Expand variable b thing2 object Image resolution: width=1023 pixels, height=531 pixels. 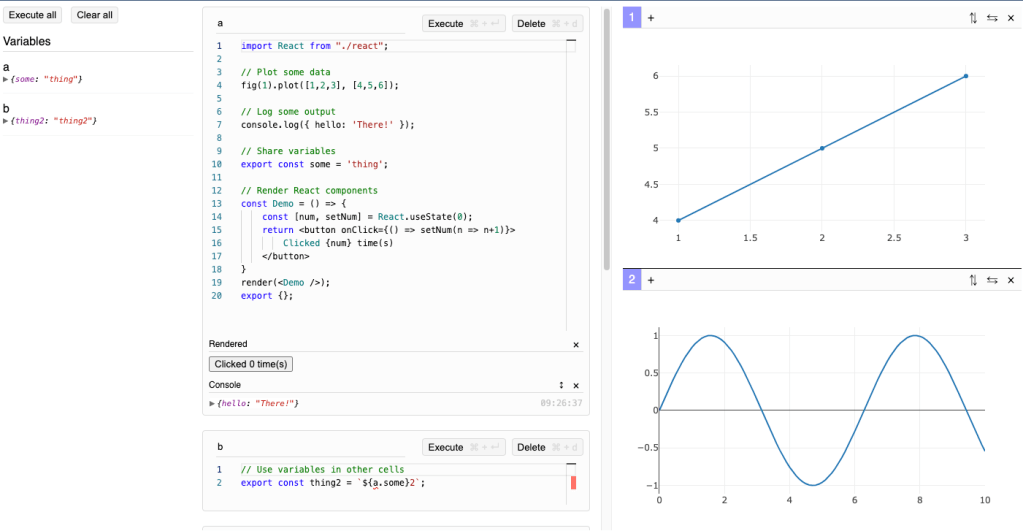pos(6,121)
